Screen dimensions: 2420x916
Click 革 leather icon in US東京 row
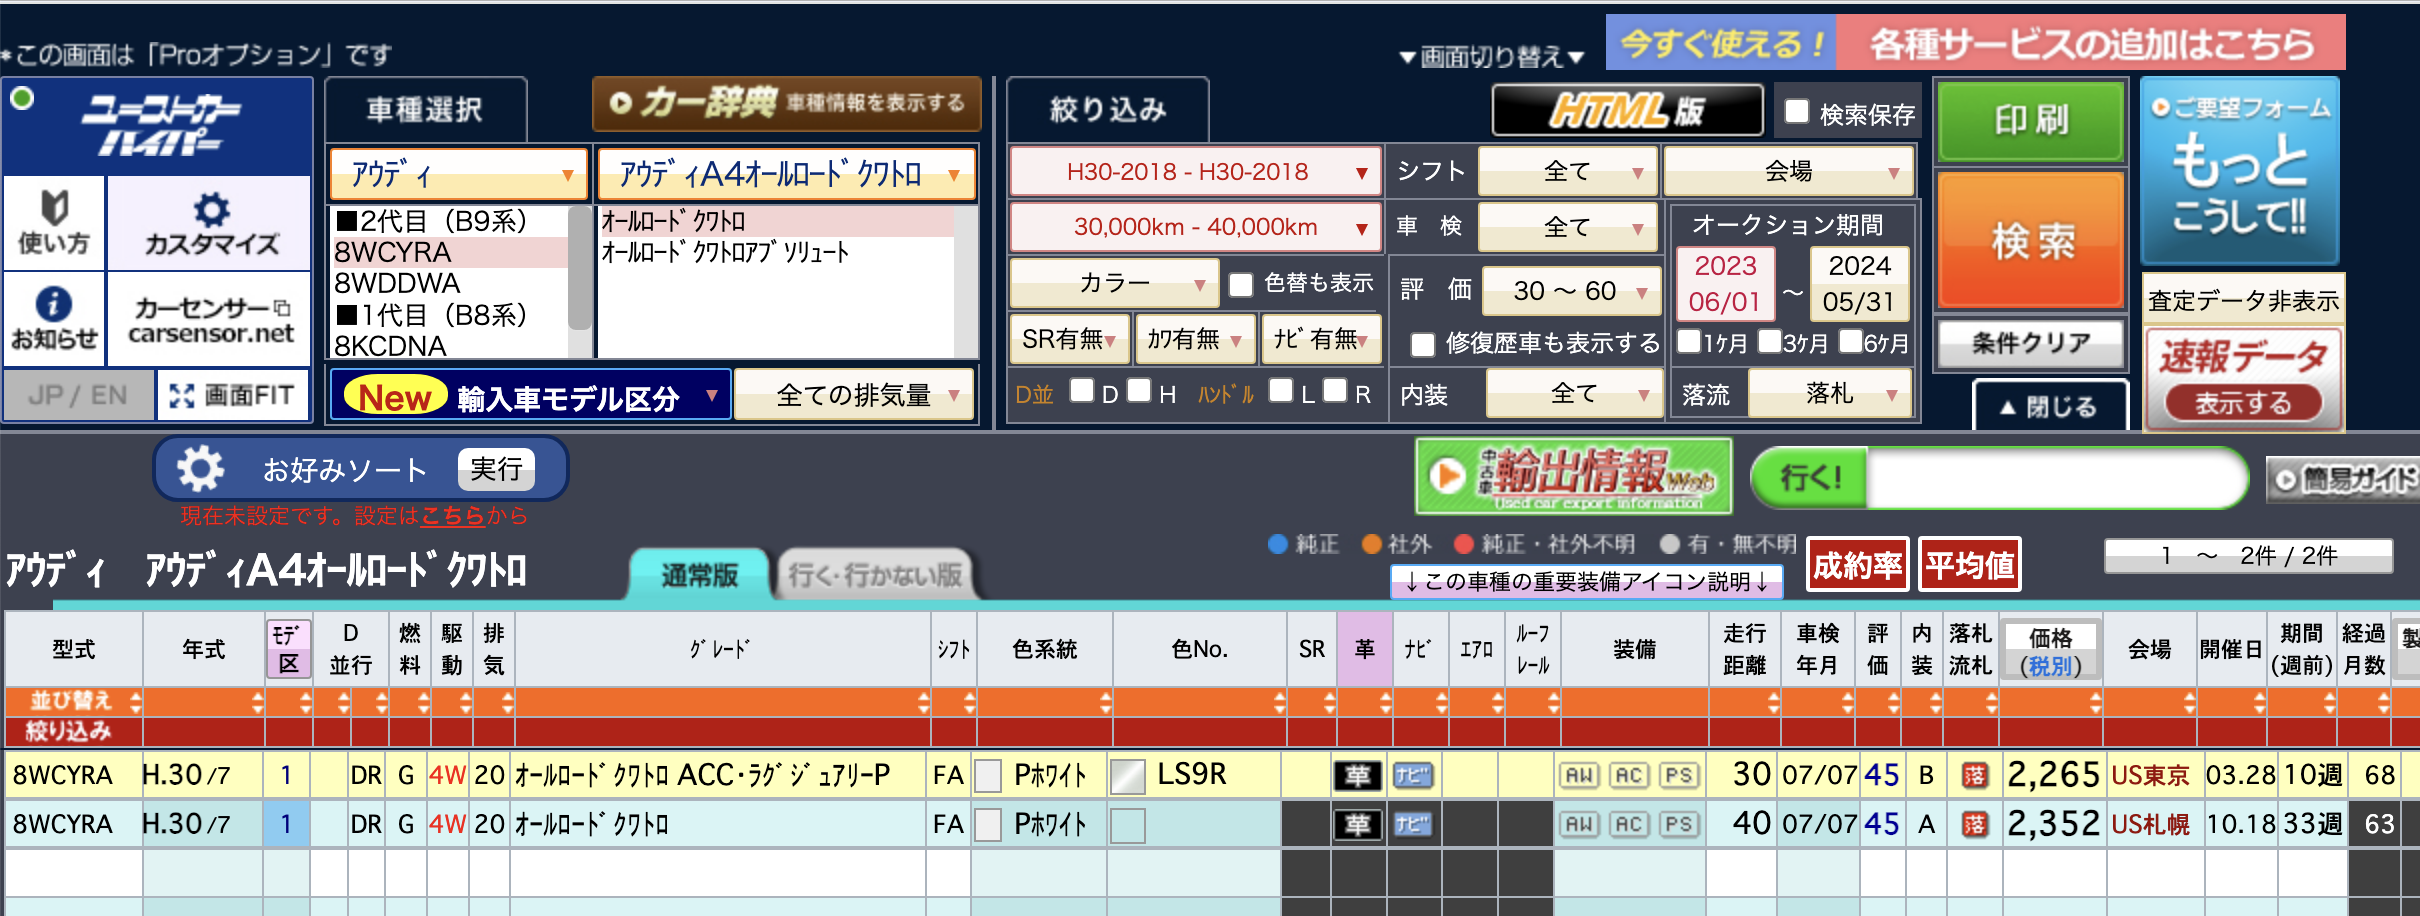[1357, 775]
